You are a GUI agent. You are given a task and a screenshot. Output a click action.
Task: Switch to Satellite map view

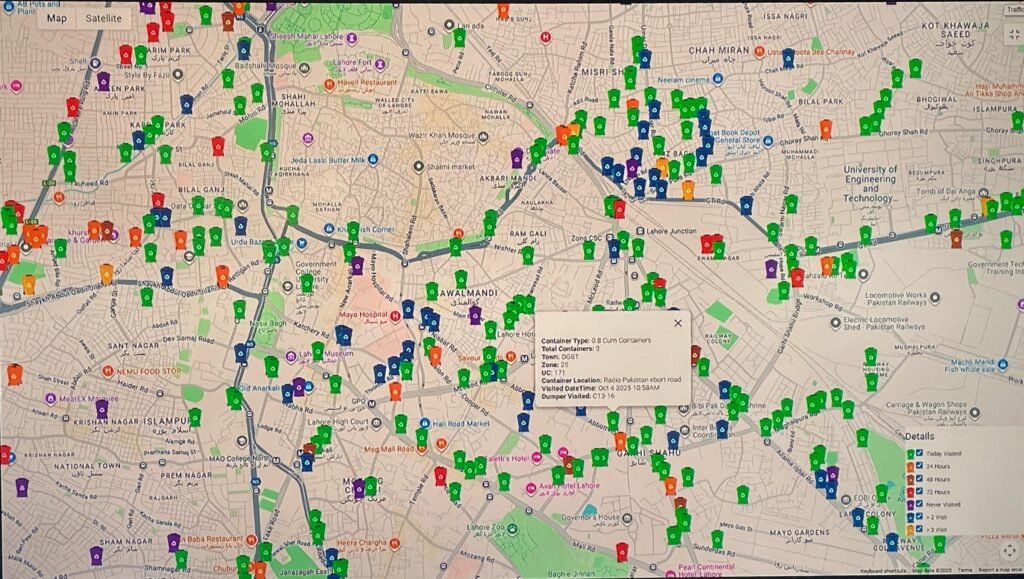point(103,18)
